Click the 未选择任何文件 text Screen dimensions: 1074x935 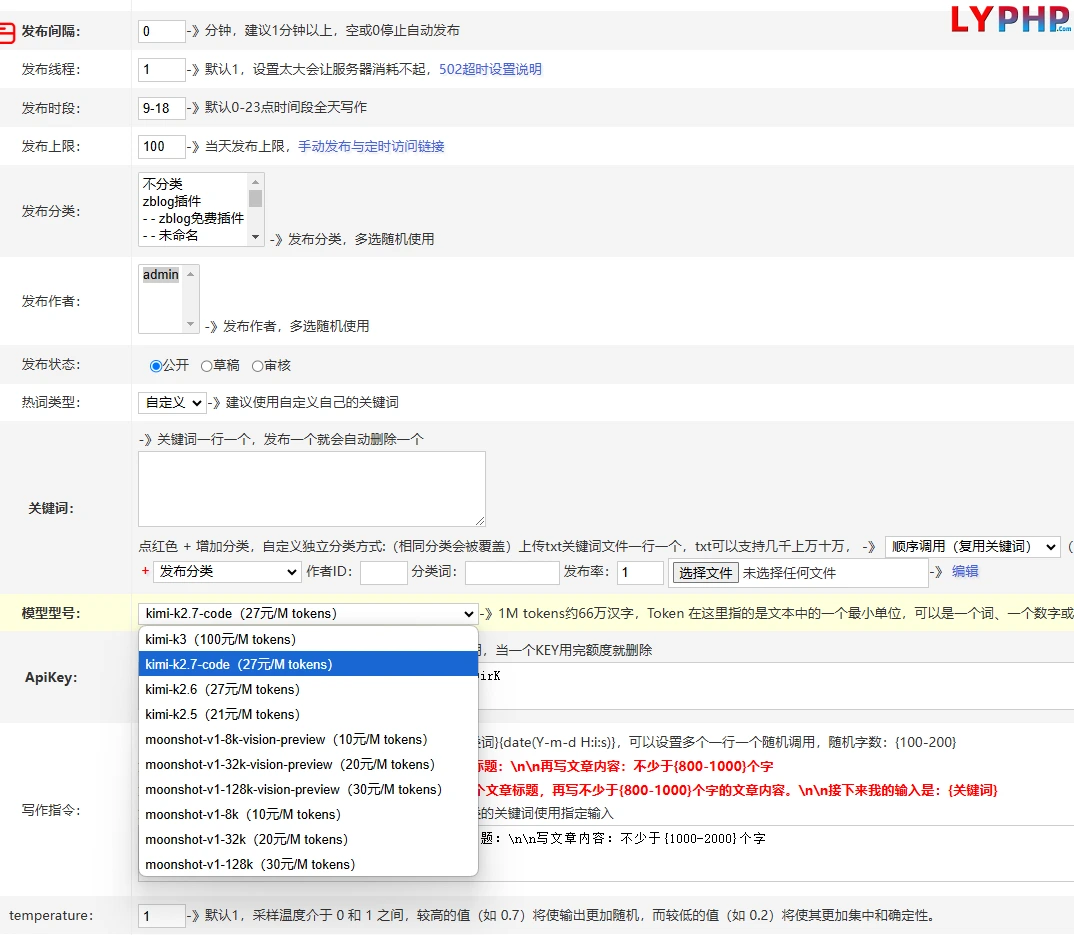789,573
